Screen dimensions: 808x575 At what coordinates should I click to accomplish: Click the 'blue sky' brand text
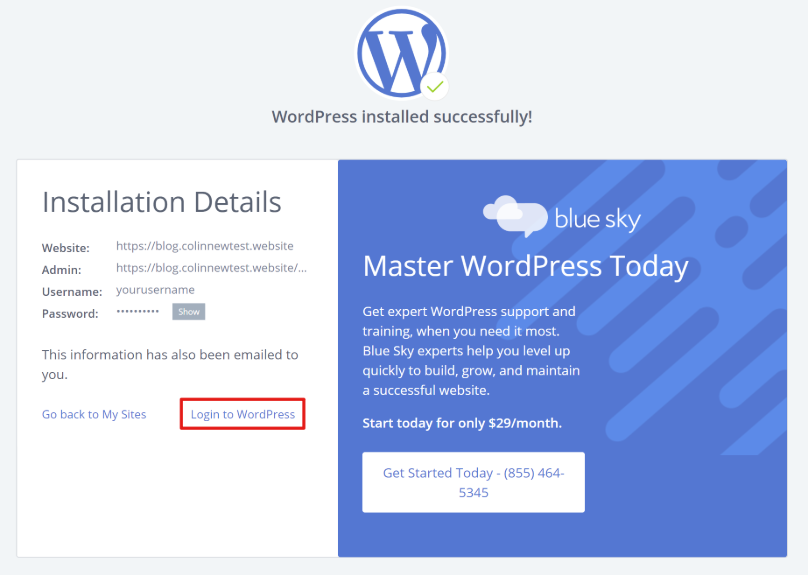coord(598,219)
